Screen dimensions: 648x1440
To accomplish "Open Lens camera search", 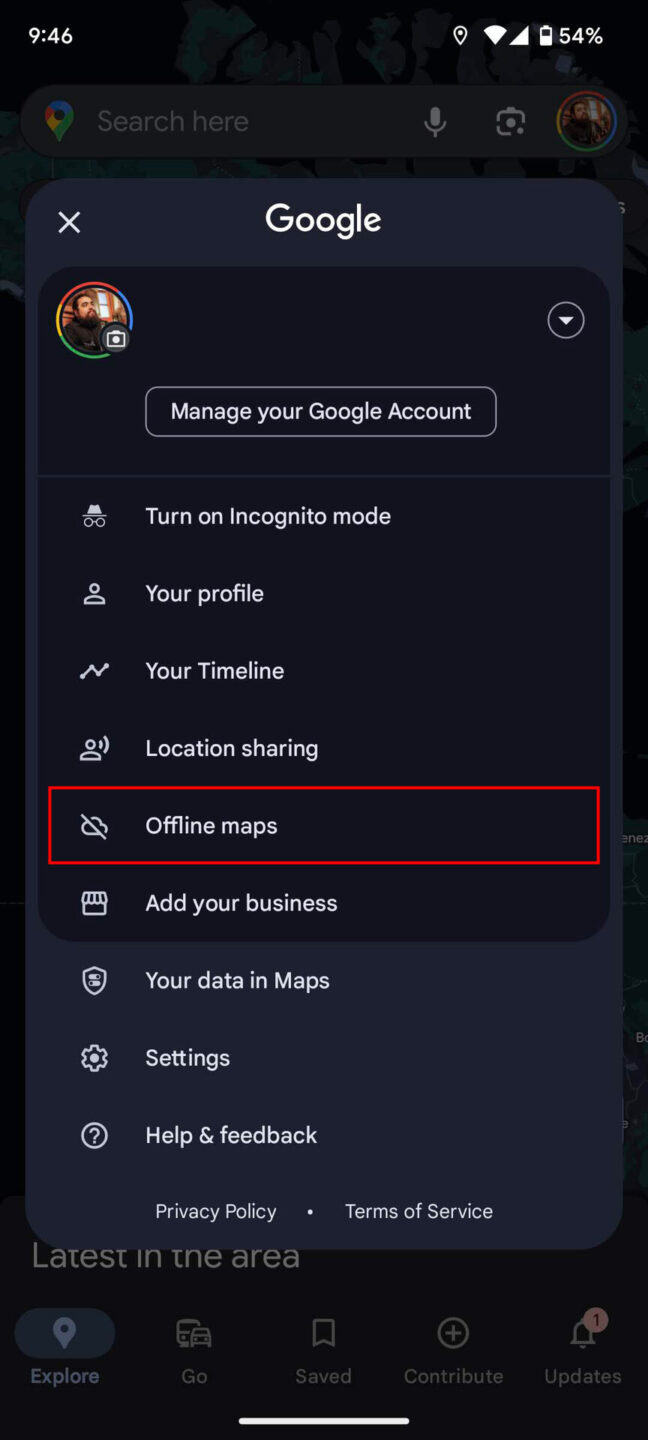I will [510, 120].
